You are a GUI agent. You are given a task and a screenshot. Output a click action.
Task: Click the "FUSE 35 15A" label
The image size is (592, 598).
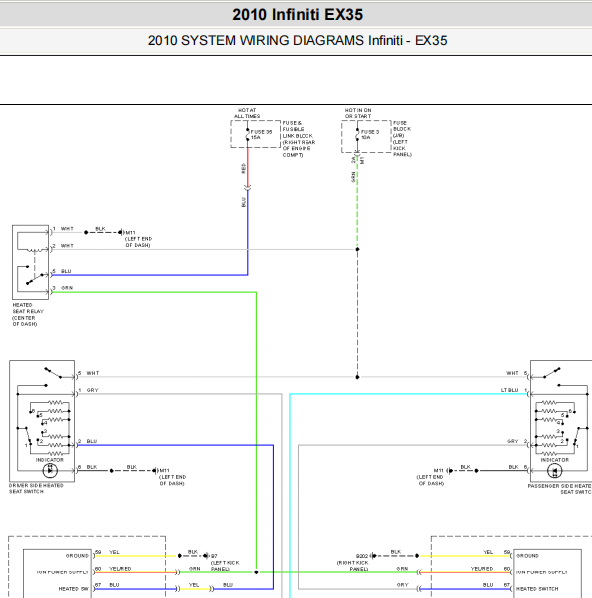pos(261,134)
